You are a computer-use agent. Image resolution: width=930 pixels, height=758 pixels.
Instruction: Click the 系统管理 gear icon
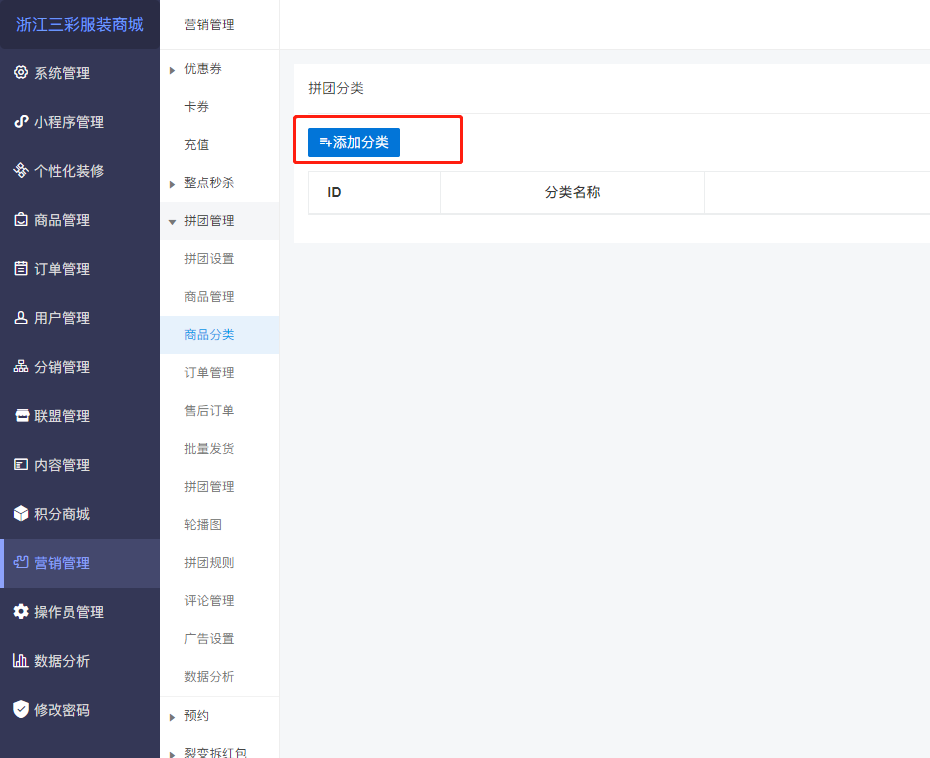pyautogui.click(x=21, y=72)
